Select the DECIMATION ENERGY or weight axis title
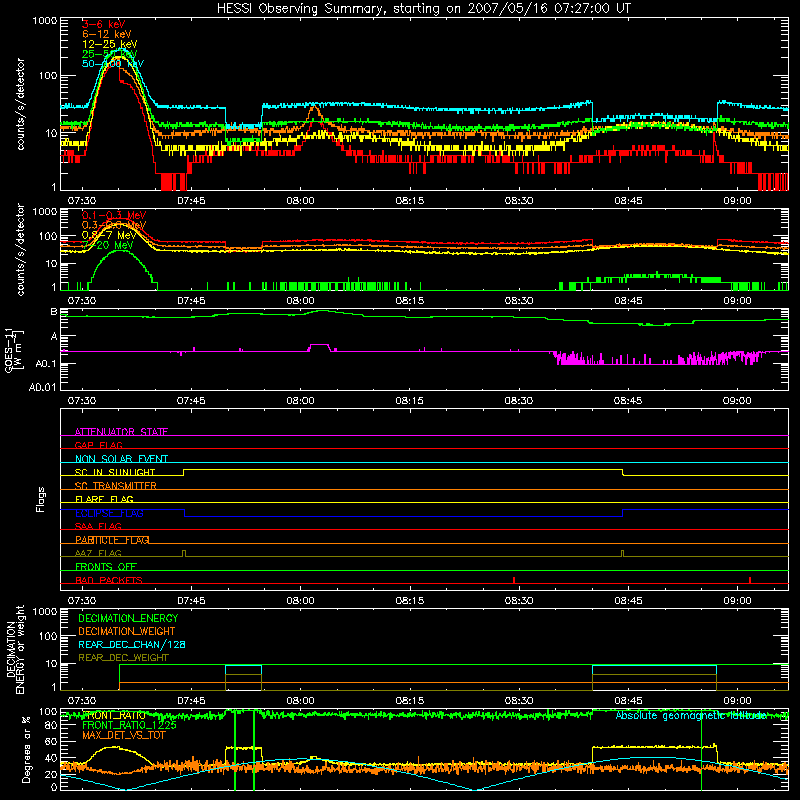The image size is (800, 800). (x=15, y=649)
